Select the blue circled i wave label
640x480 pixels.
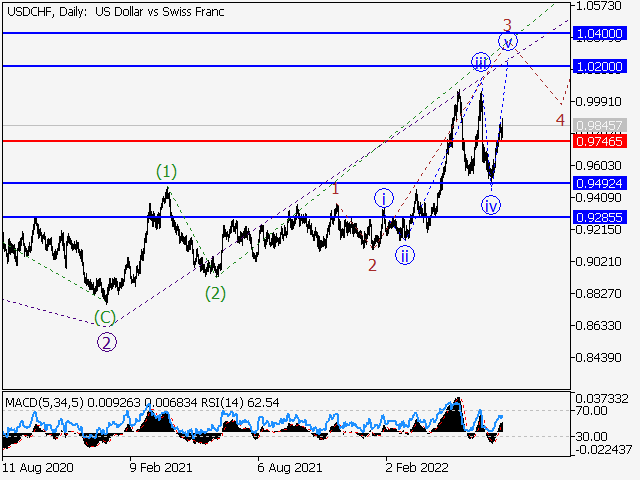[384, 199]
